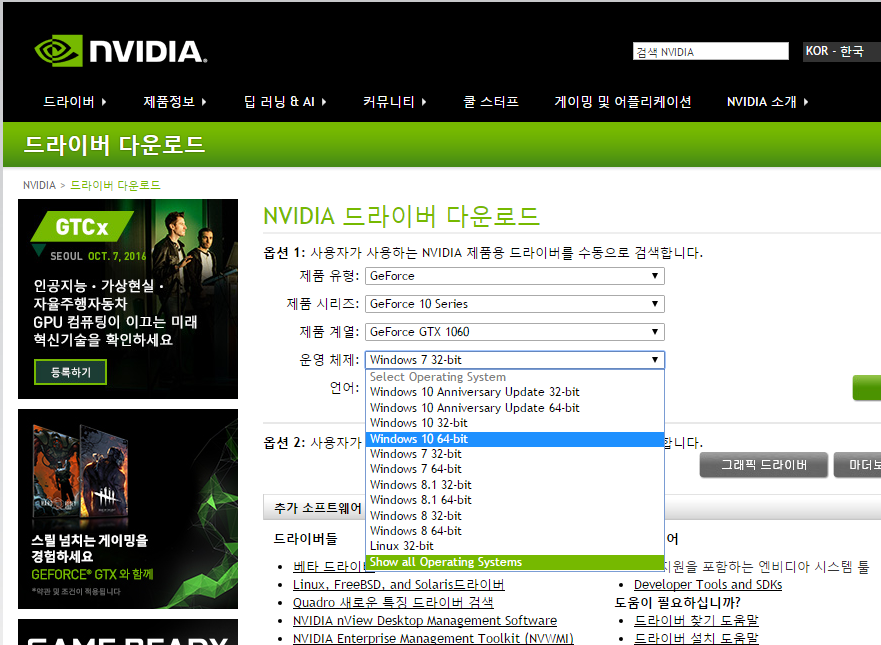
Task: Select Windows 10 32-bit option
Action: tap(515, 423)
